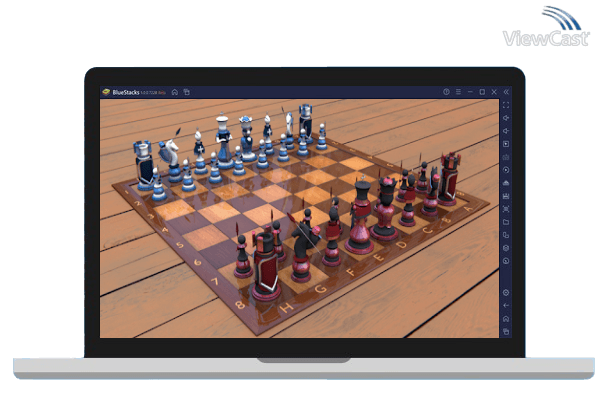Select the blue queen with the crown
The image size is (602, 414).
click(246, 138)
